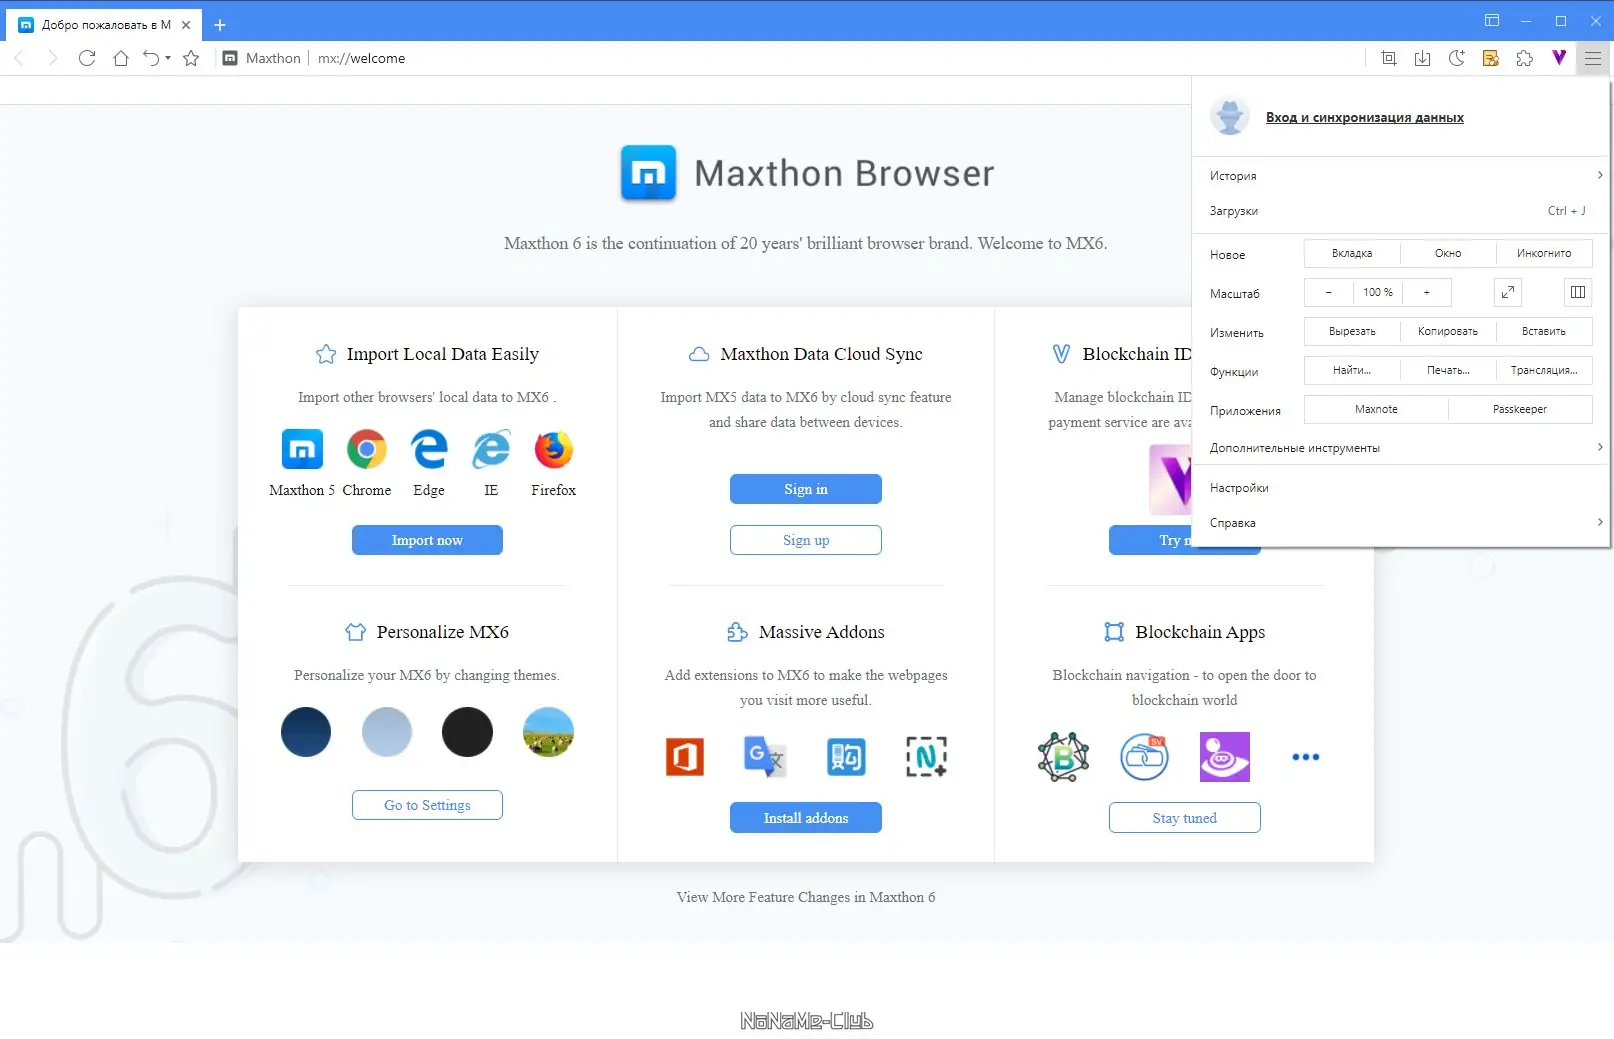Open the extensions puzzle icon

pyautogui.click(x=1525, y=58)
